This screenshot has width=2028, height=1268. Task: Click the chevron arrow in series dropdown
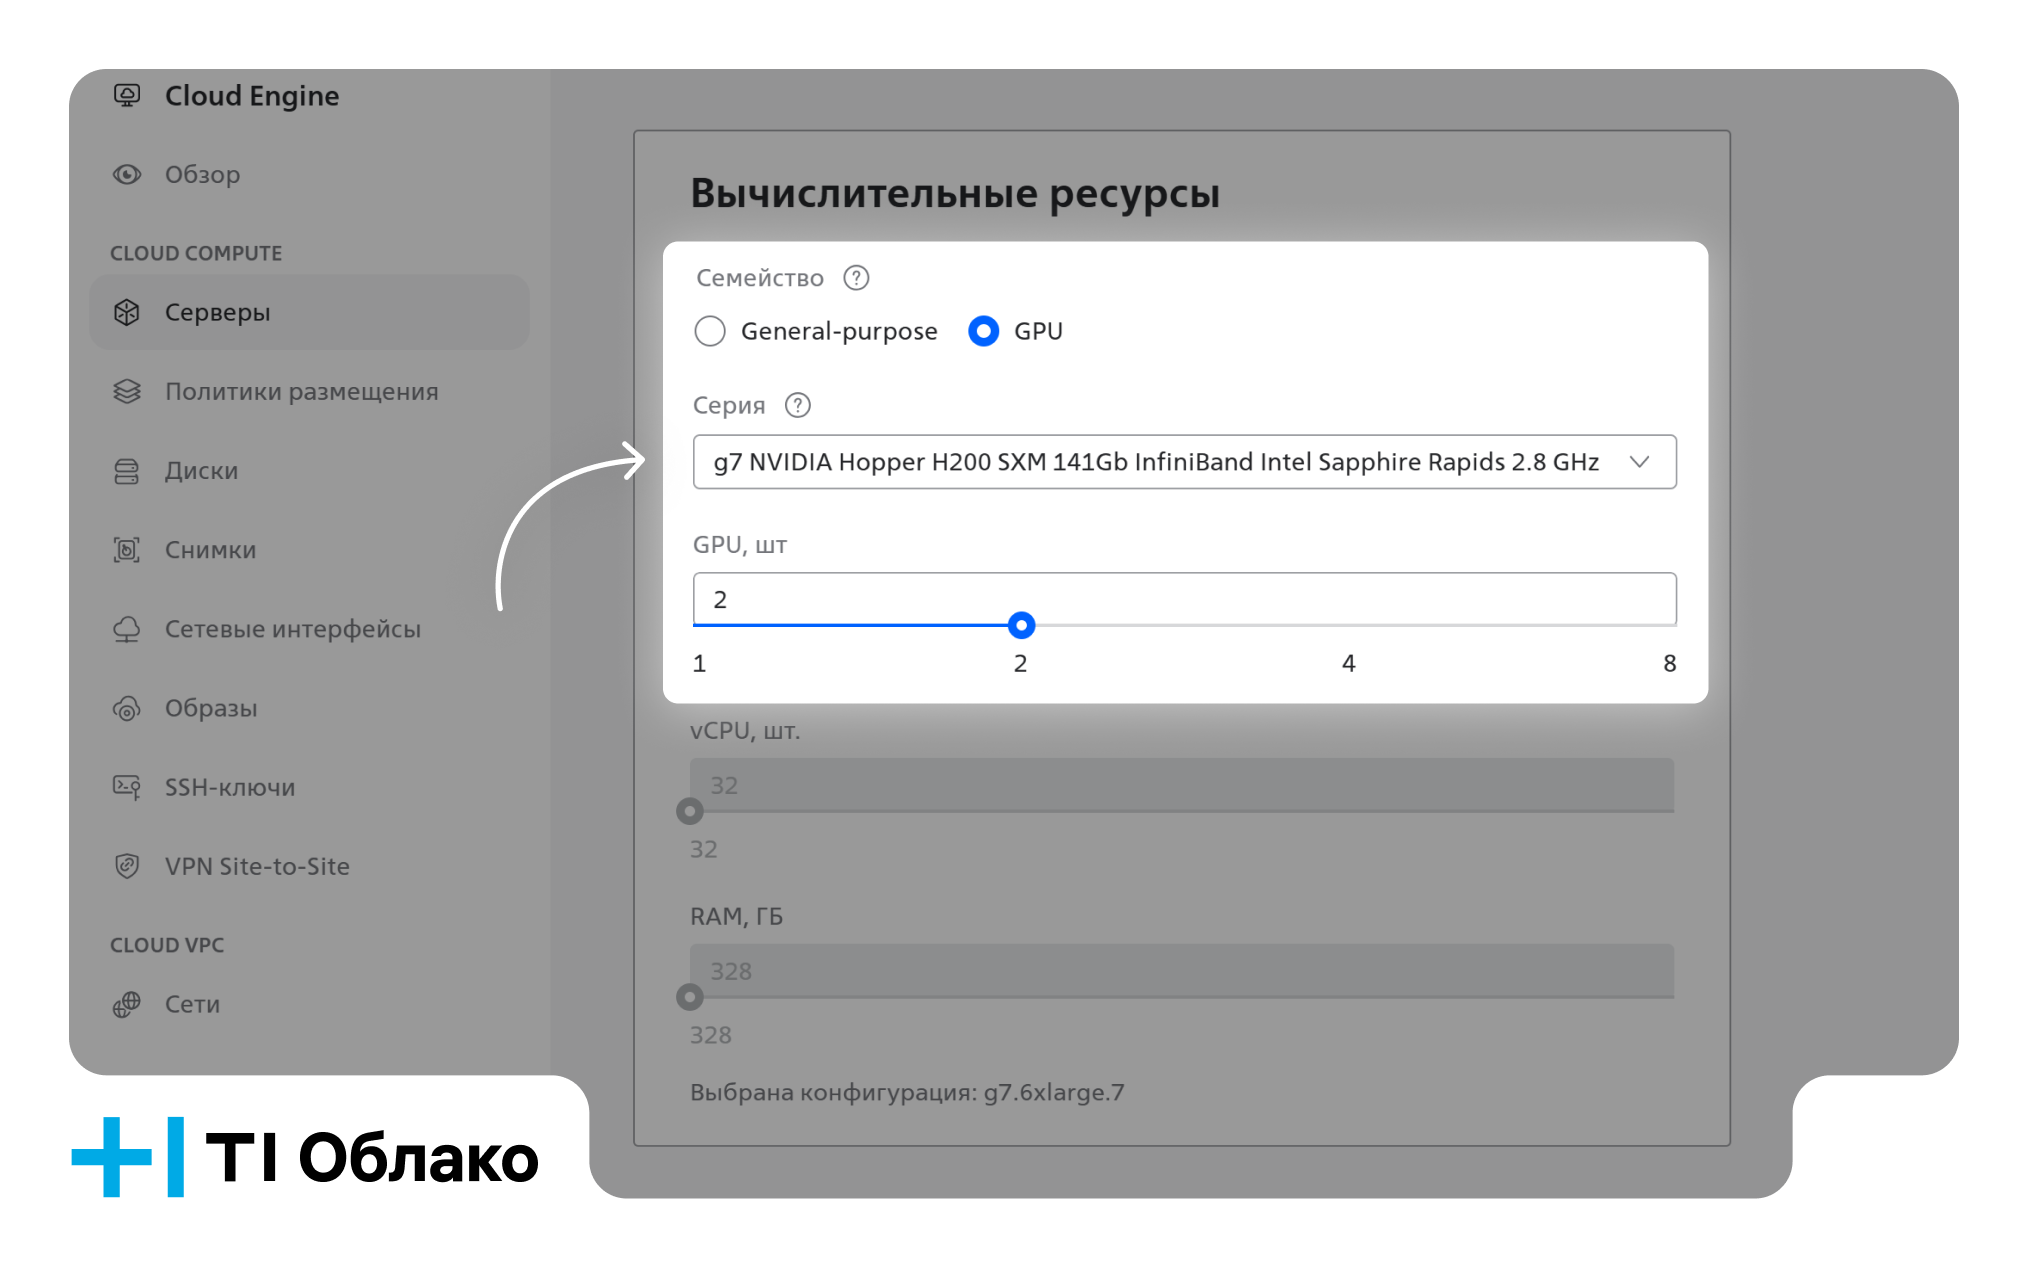[x=1639, y=462]
